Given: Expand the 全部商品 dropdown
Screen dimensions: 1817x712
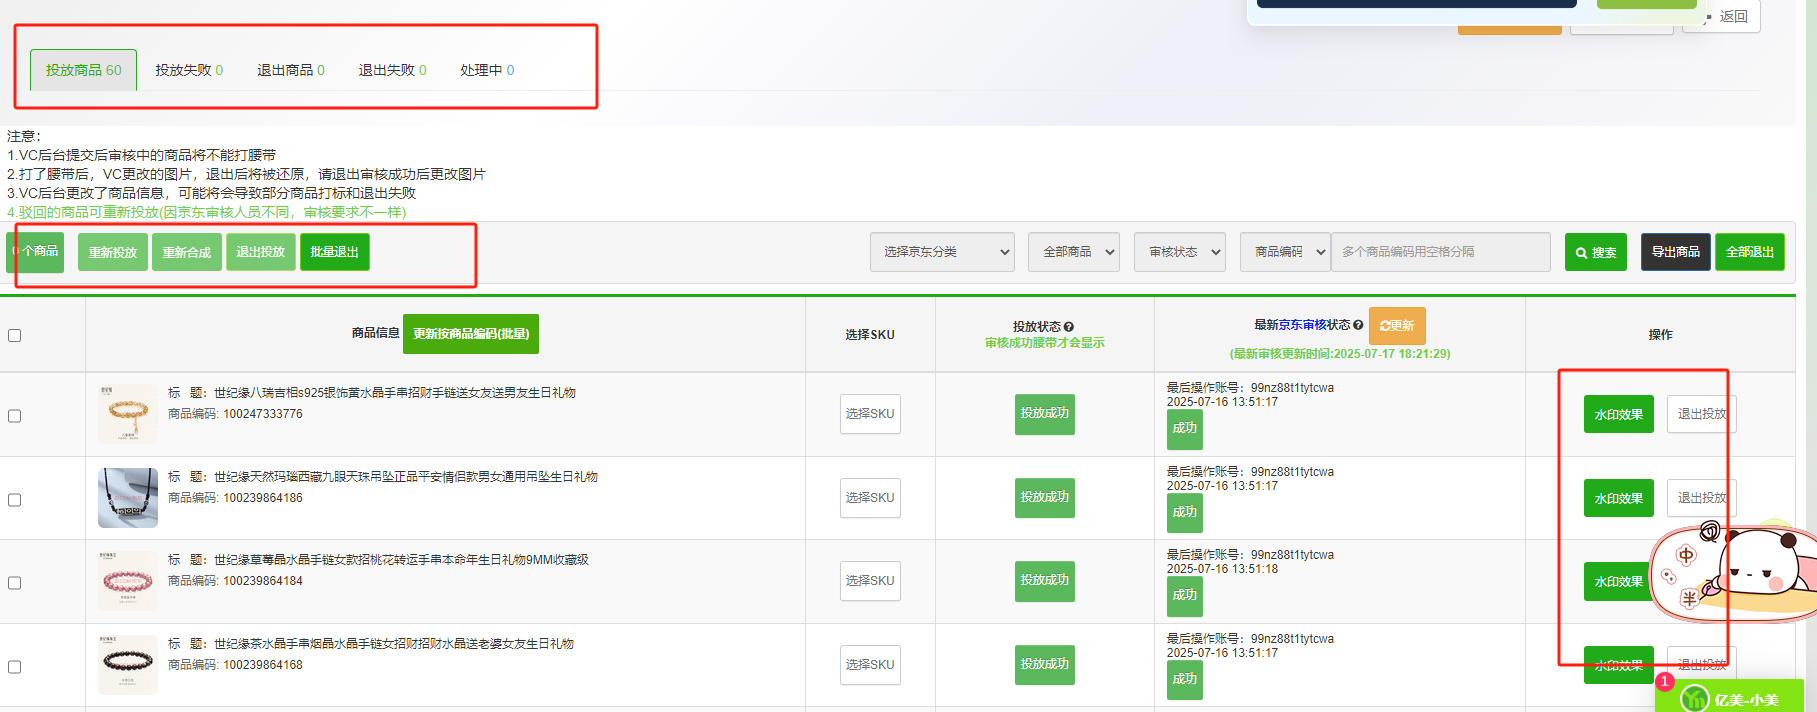Looking at the screenshot, I should point(1073,252).
